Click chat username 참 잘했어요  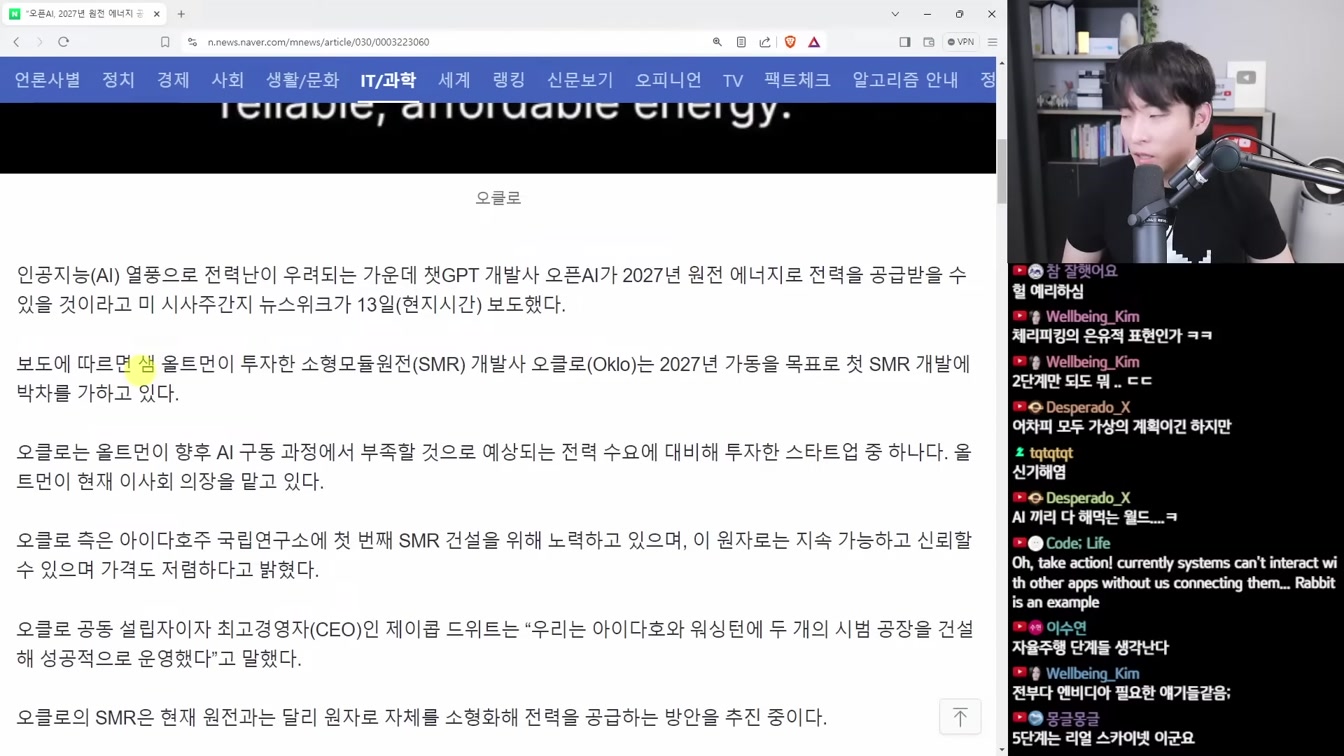(x=1081, y=271)
